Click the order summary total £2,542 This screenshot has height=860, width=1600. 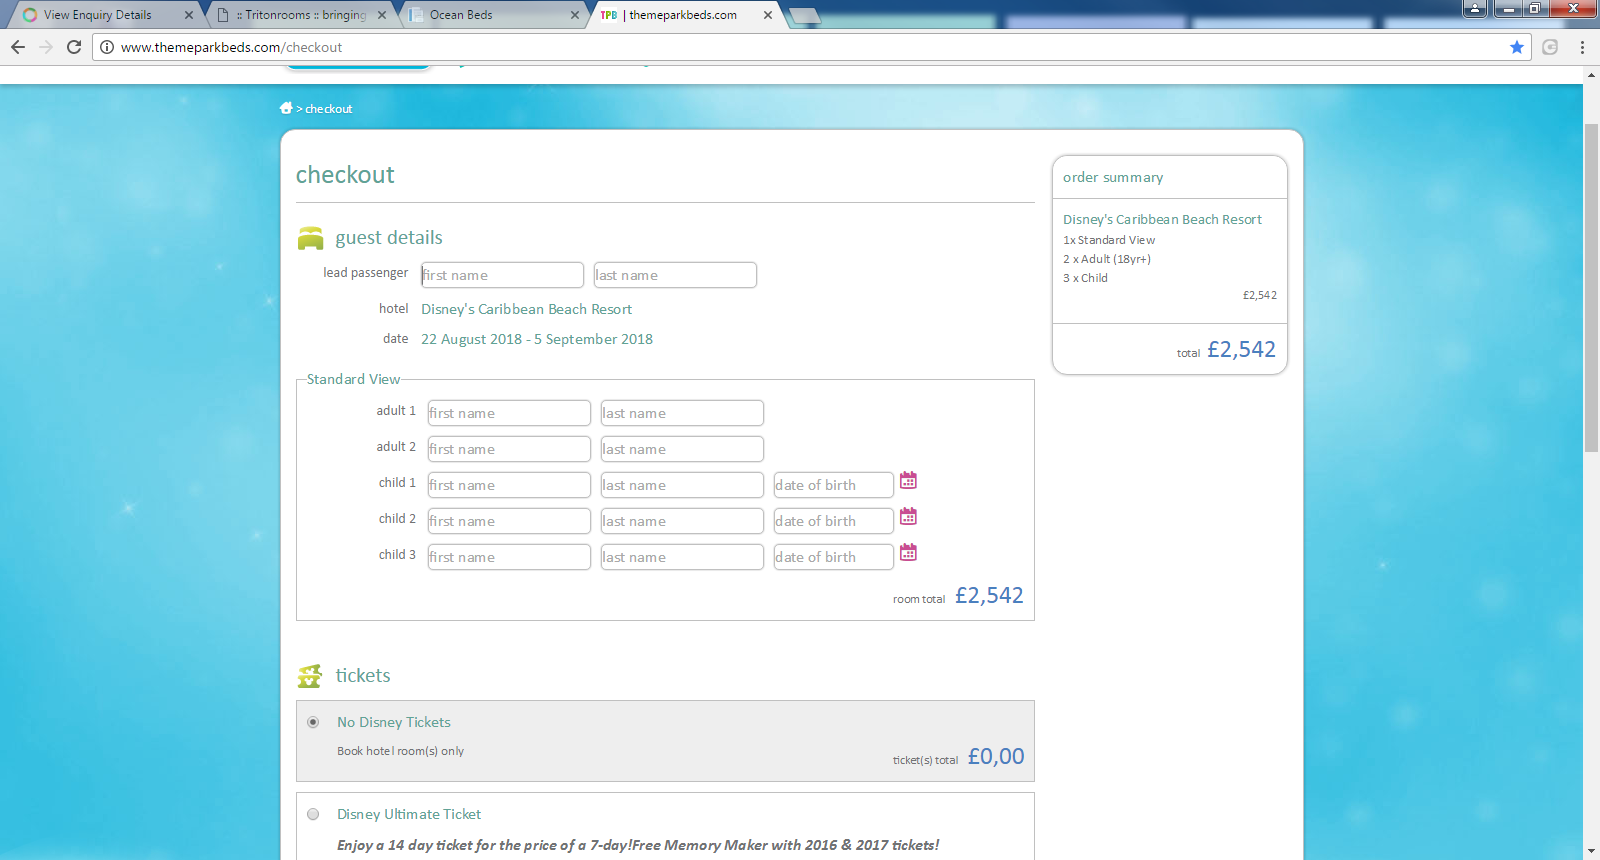pyautogui.click(x=1241, y=350)
